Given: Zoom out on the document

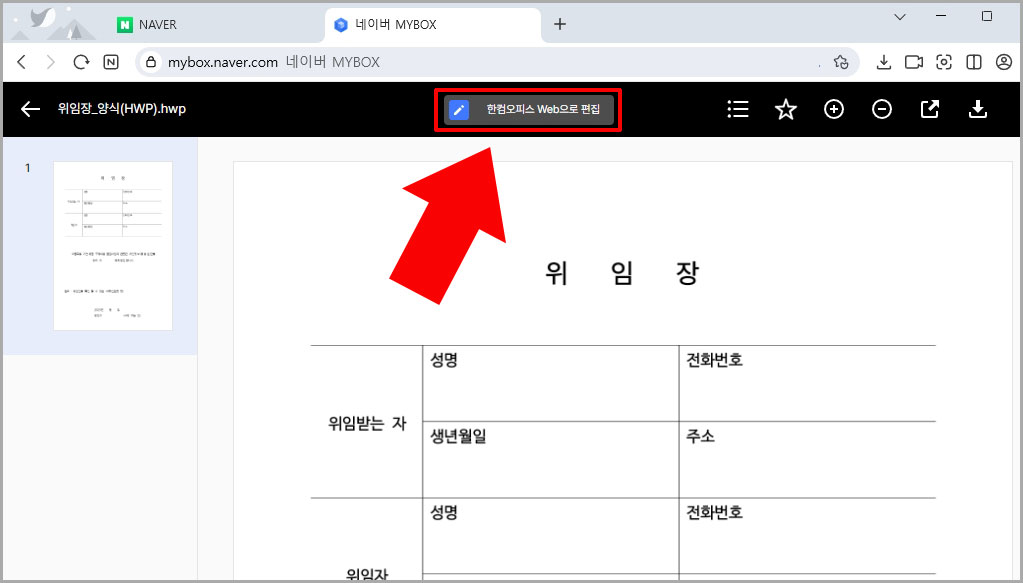Looking at the screenshot, I should (x=882, y=109).
